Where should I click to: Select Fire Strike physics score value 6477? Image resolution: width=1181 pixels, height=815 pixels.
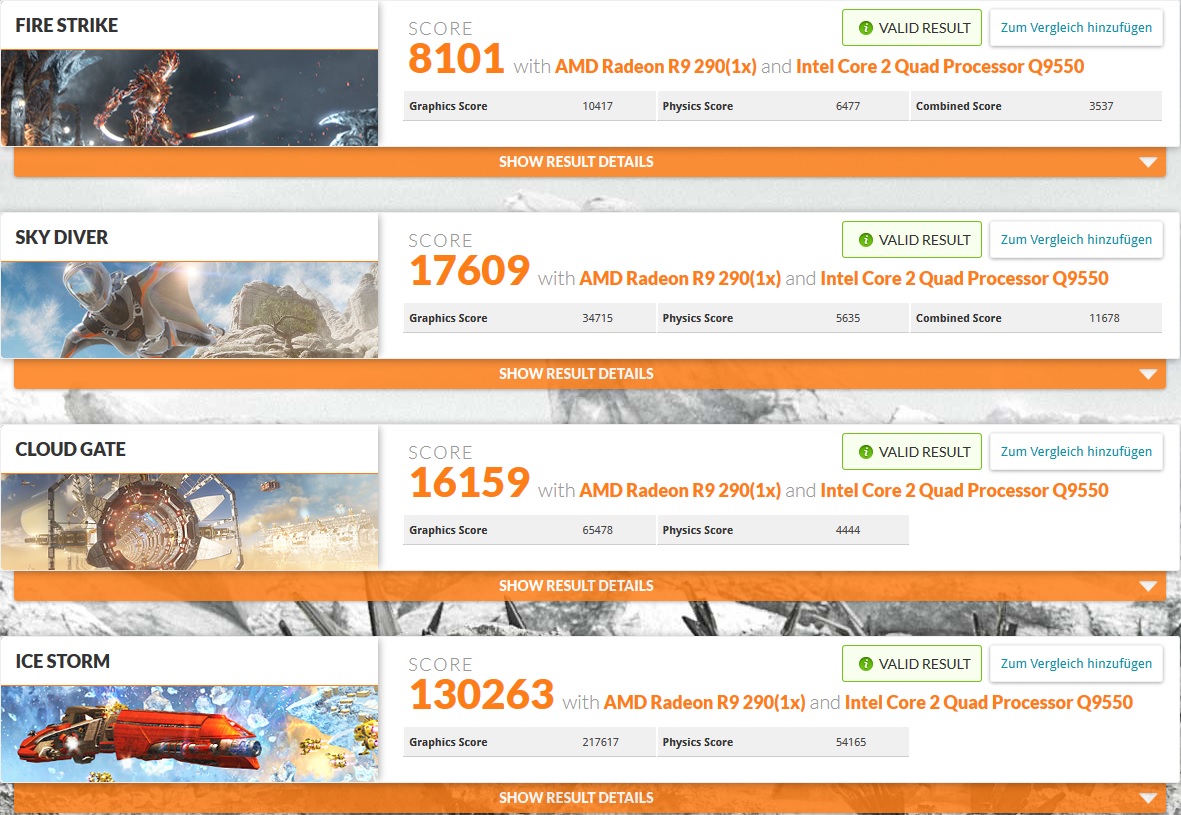[847, 106]
